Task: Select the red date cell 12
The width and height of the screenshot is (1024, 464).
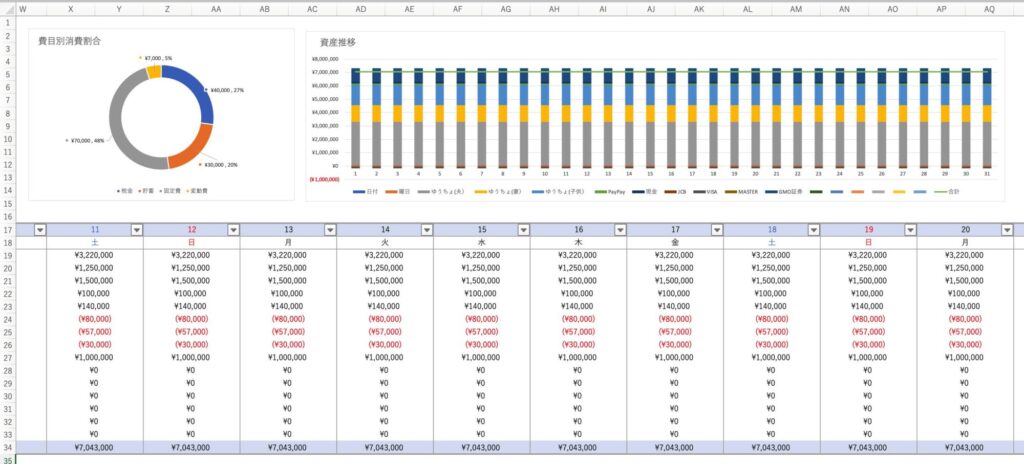Action: tap(191, 230)
